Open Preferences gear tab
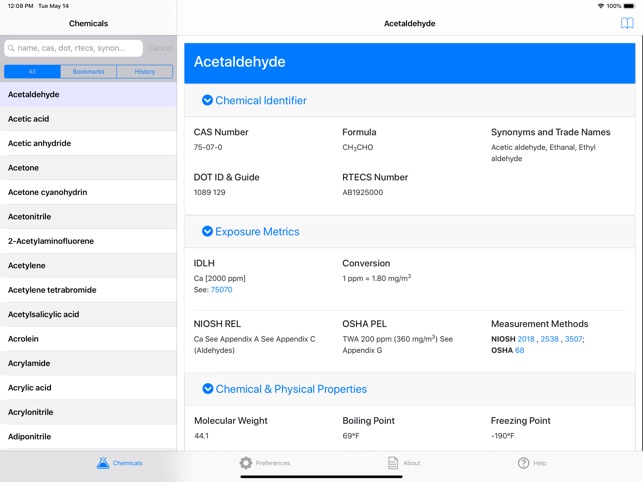The image size is (643, 482). [265, 463]
